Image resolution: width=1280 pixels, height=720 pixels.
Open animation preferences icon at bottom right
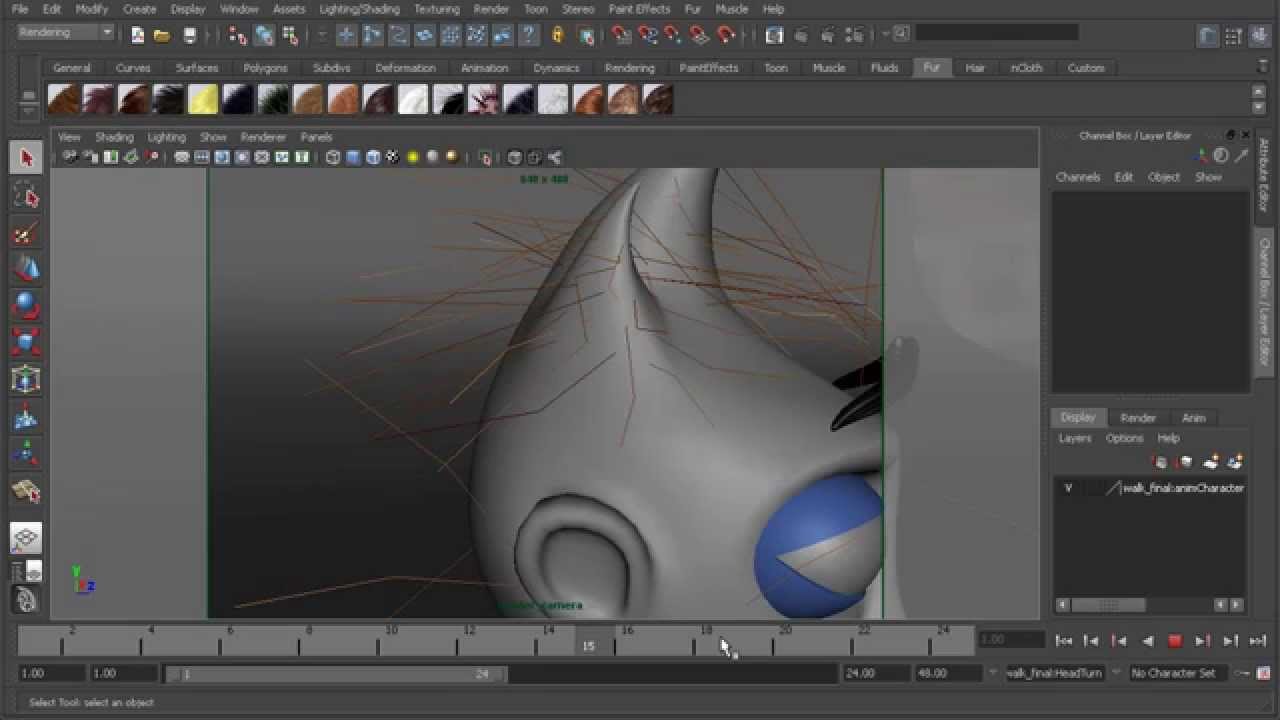1263,673
